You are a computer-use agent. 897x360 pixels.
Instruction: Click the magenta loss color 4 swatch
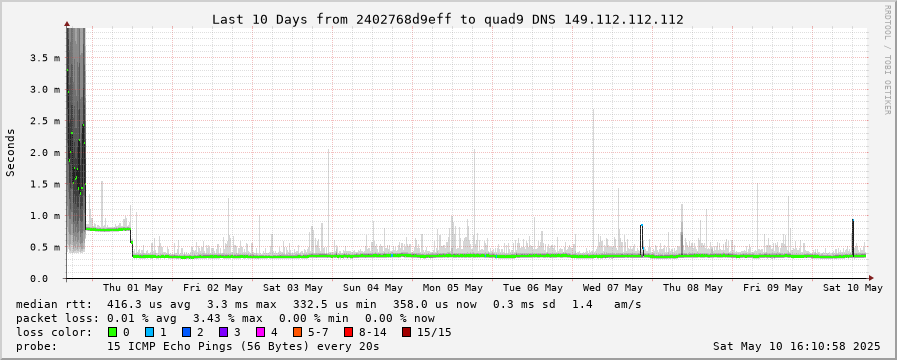click(x=259, y=332)
